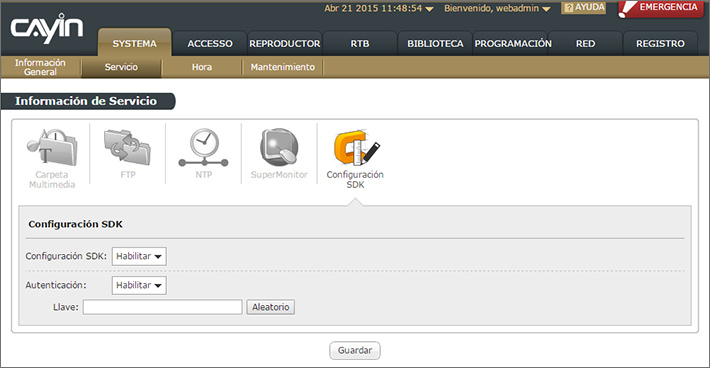Open the BIBLIOTECA tab

point(435,43)
